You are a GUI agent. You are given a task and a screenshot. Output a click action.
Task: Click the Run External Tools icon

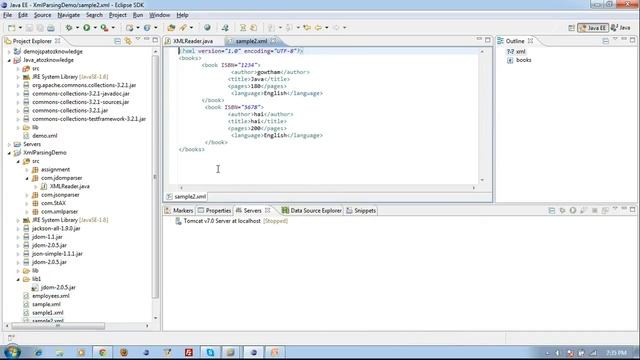[x=104, y=28]
